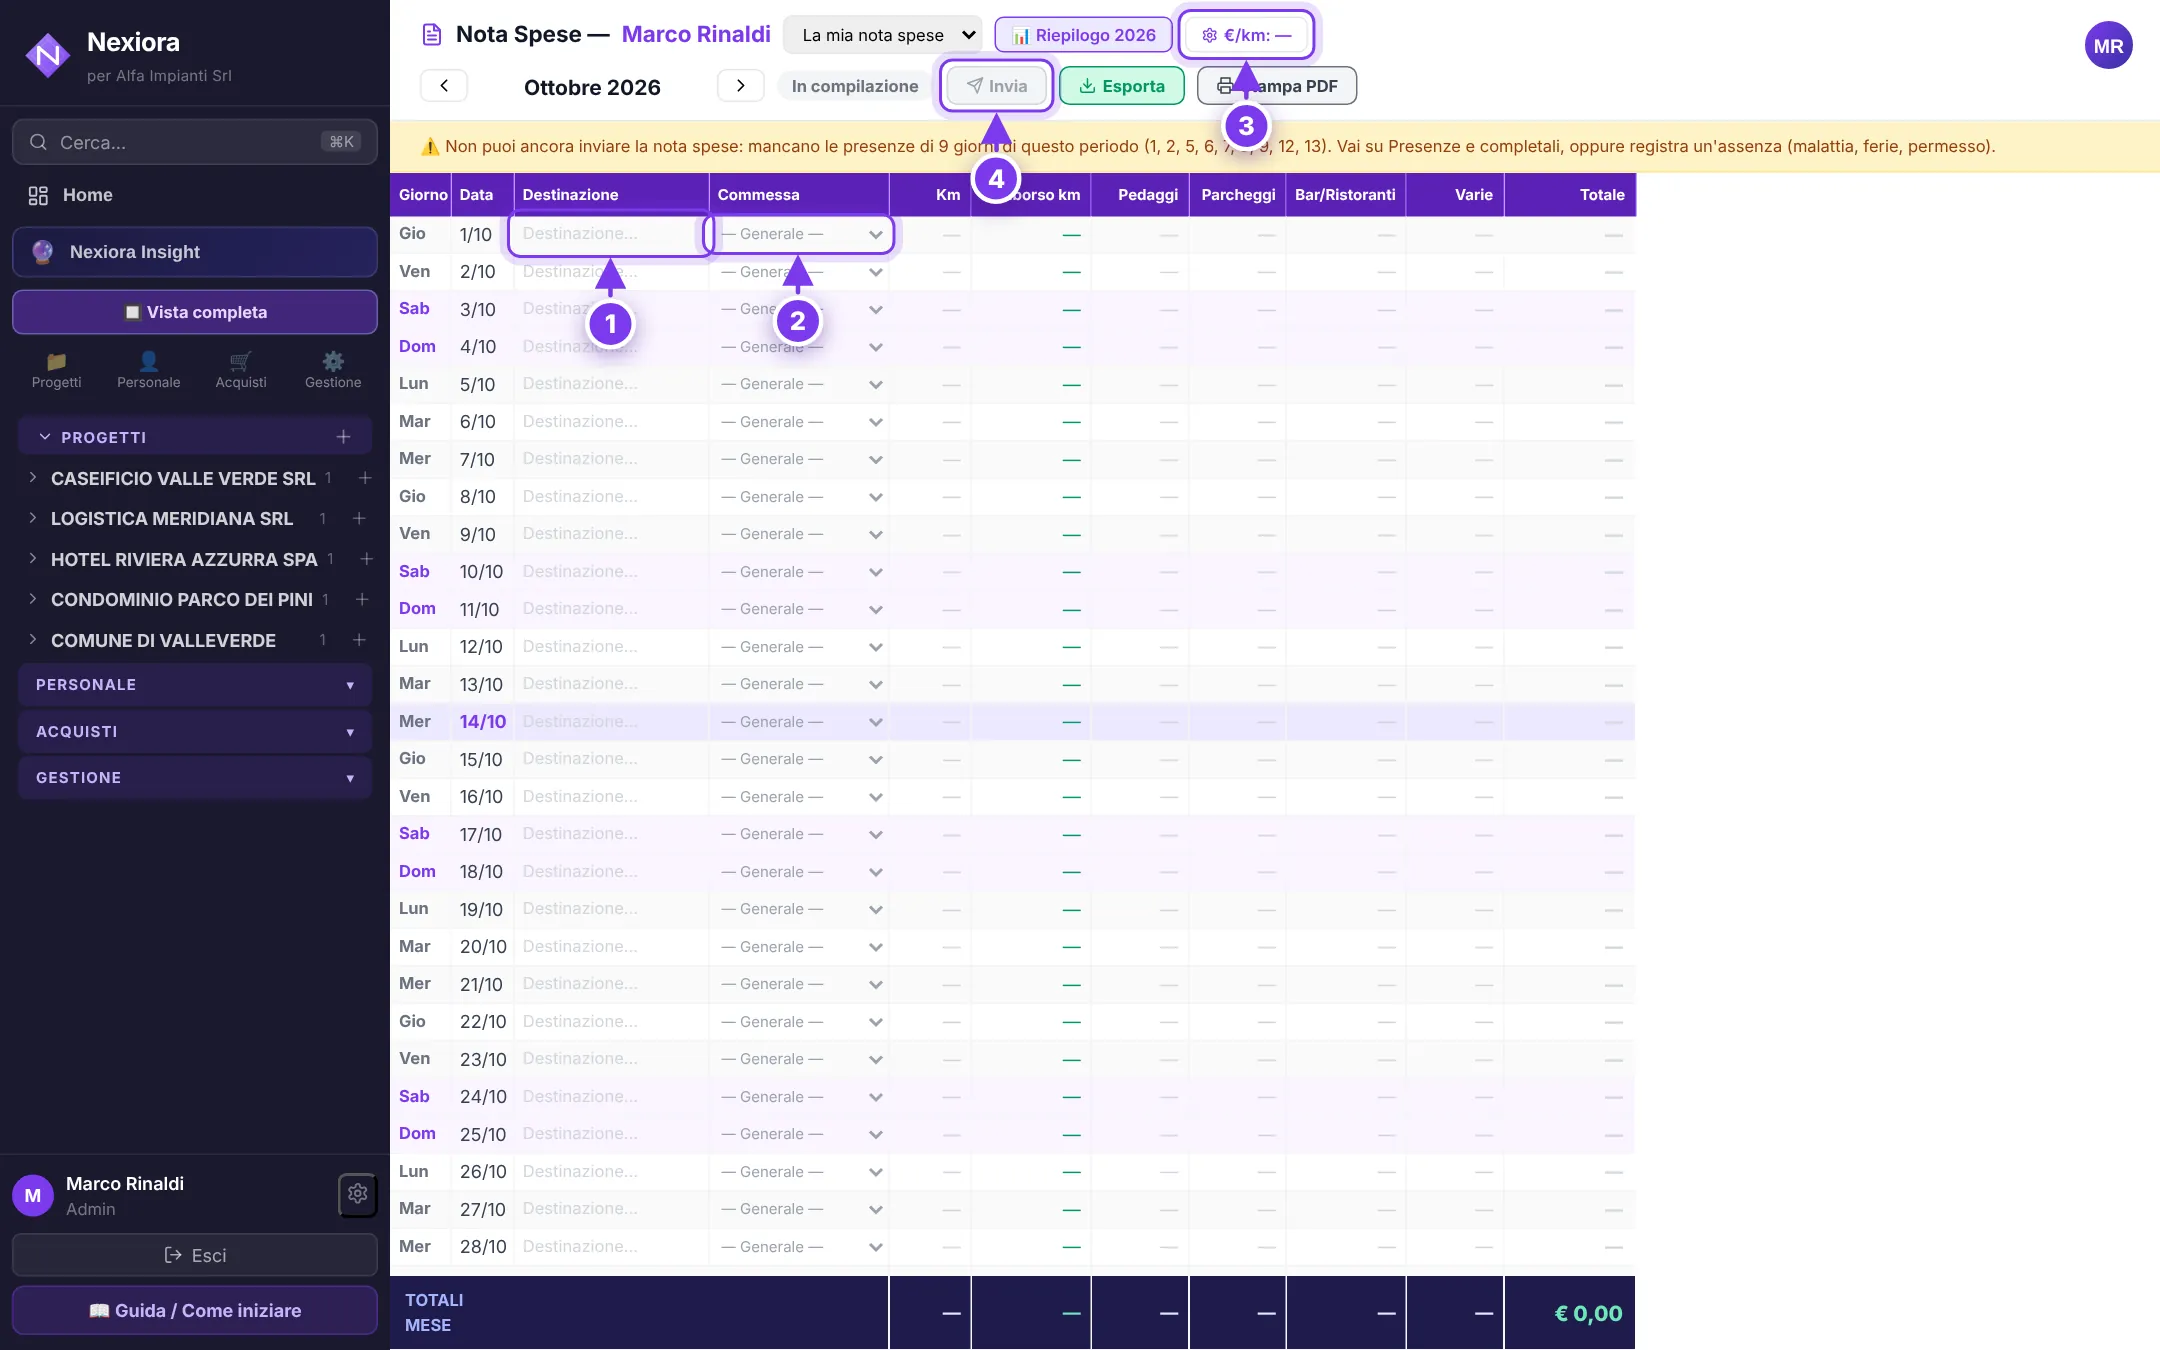Click the green Esporta button
The image size is (2160, 1350).
[1122, 86]
